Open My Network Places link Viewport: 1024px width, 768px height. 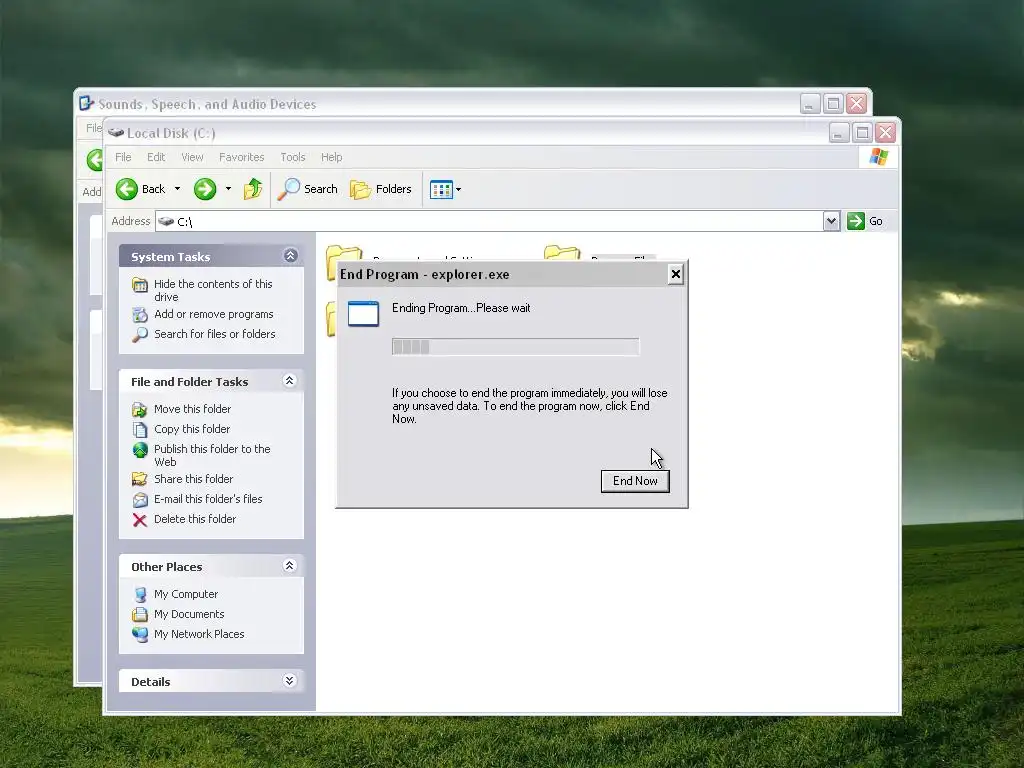coord(199,634)
